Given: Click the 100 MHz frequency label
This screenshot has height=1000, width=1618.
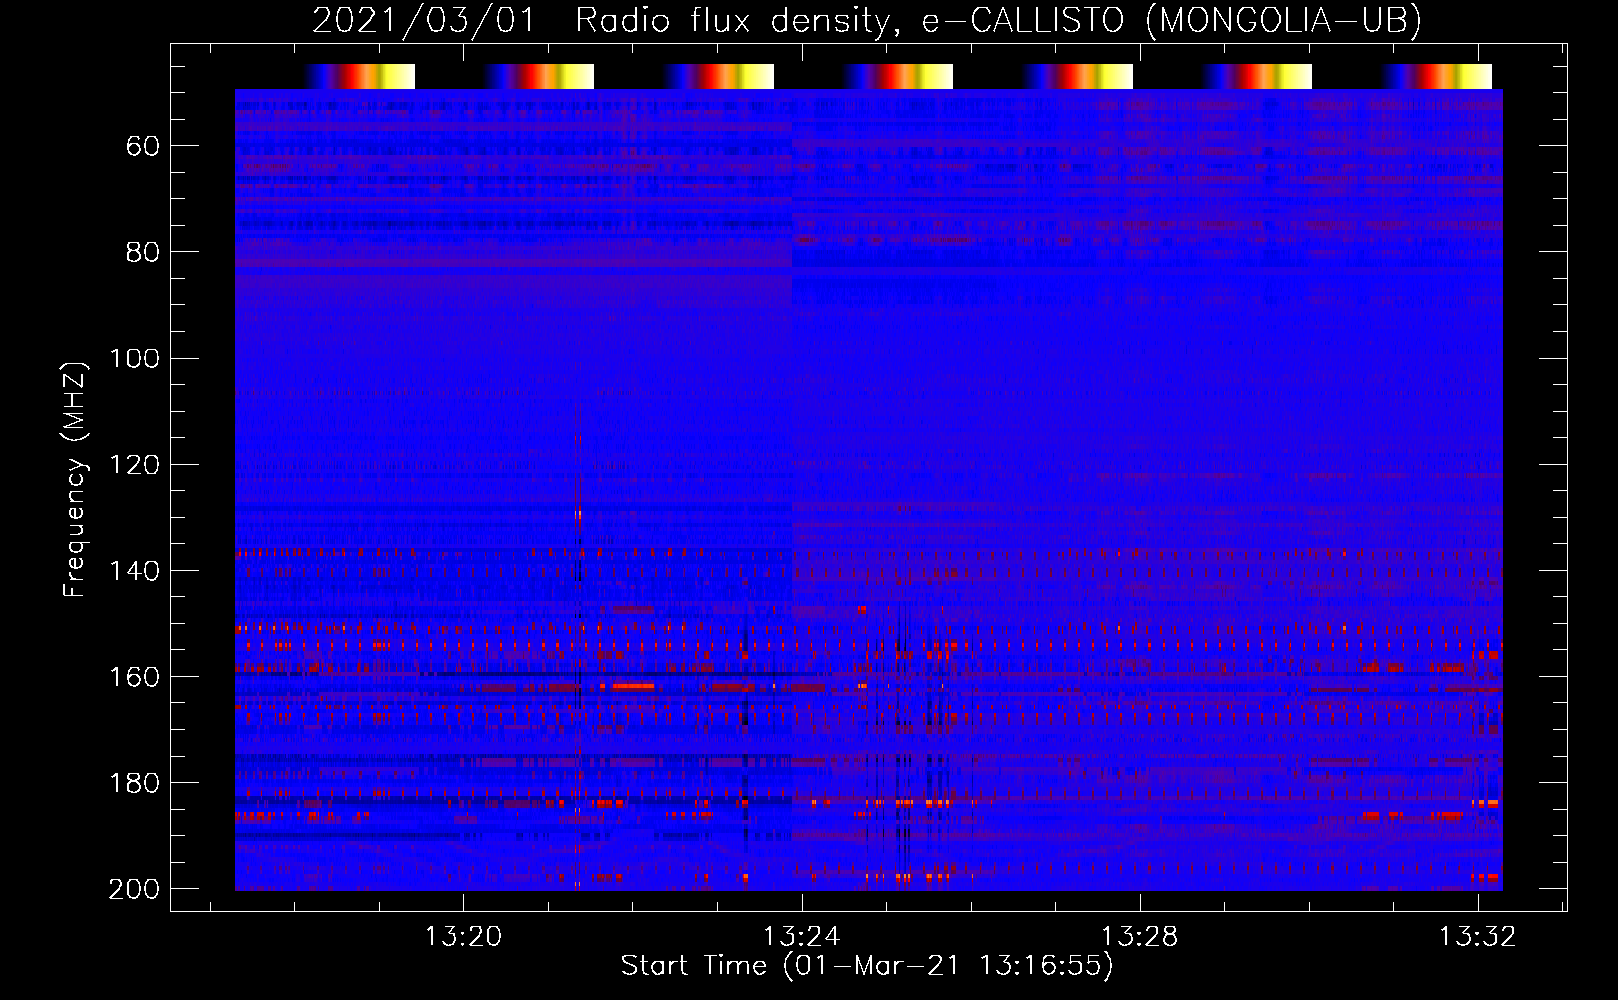Looking at the screenshot, I should click(x=134, y=359).
